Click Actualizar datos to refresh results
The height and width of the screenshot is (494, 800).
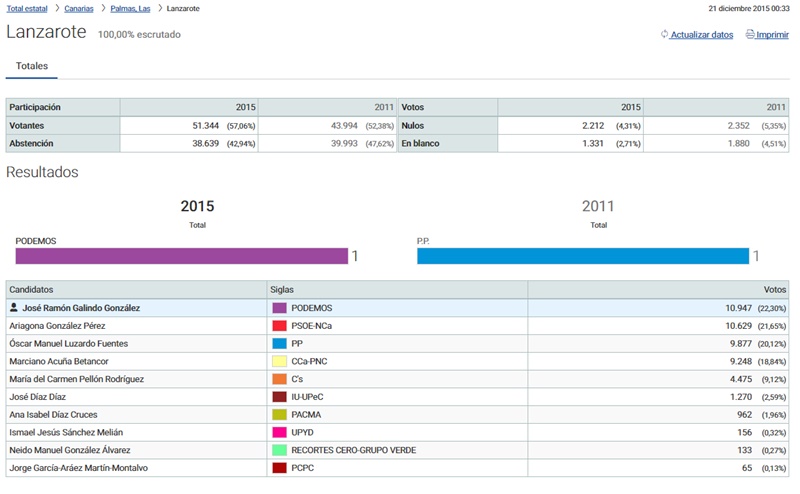click(x=701, y=35)
